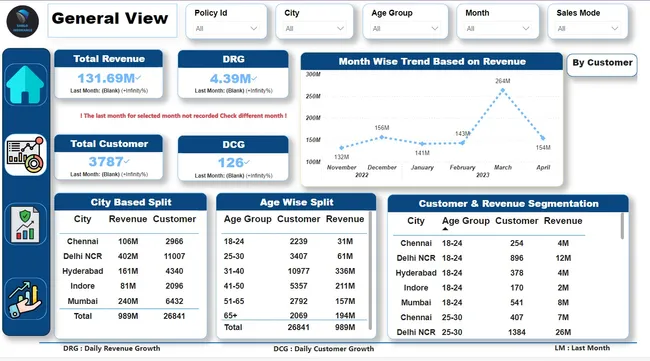Click the December 156M data point

click(x=382, y=137)
